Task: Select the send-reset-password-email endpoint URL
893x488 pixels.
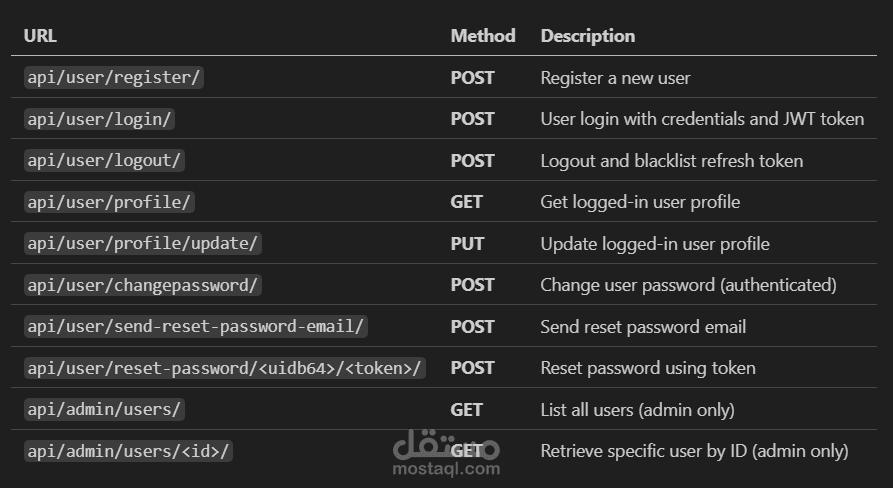Action: tap(196, 327)
